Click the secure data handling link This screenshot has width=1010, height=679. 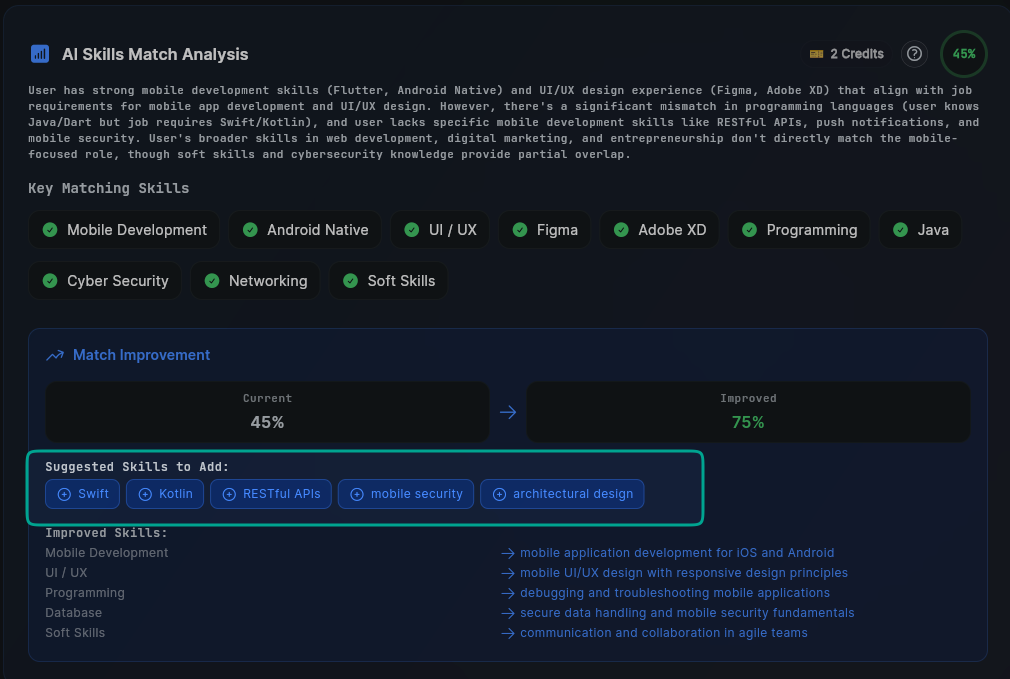pyautogui.click(x=687, y=612)
